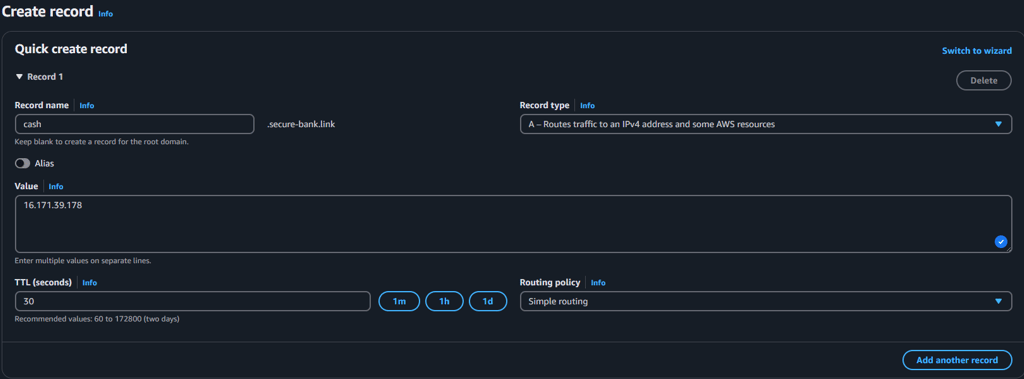Open Info link next to Create record
1024x379 pixels.
click(x=105, y=13)
